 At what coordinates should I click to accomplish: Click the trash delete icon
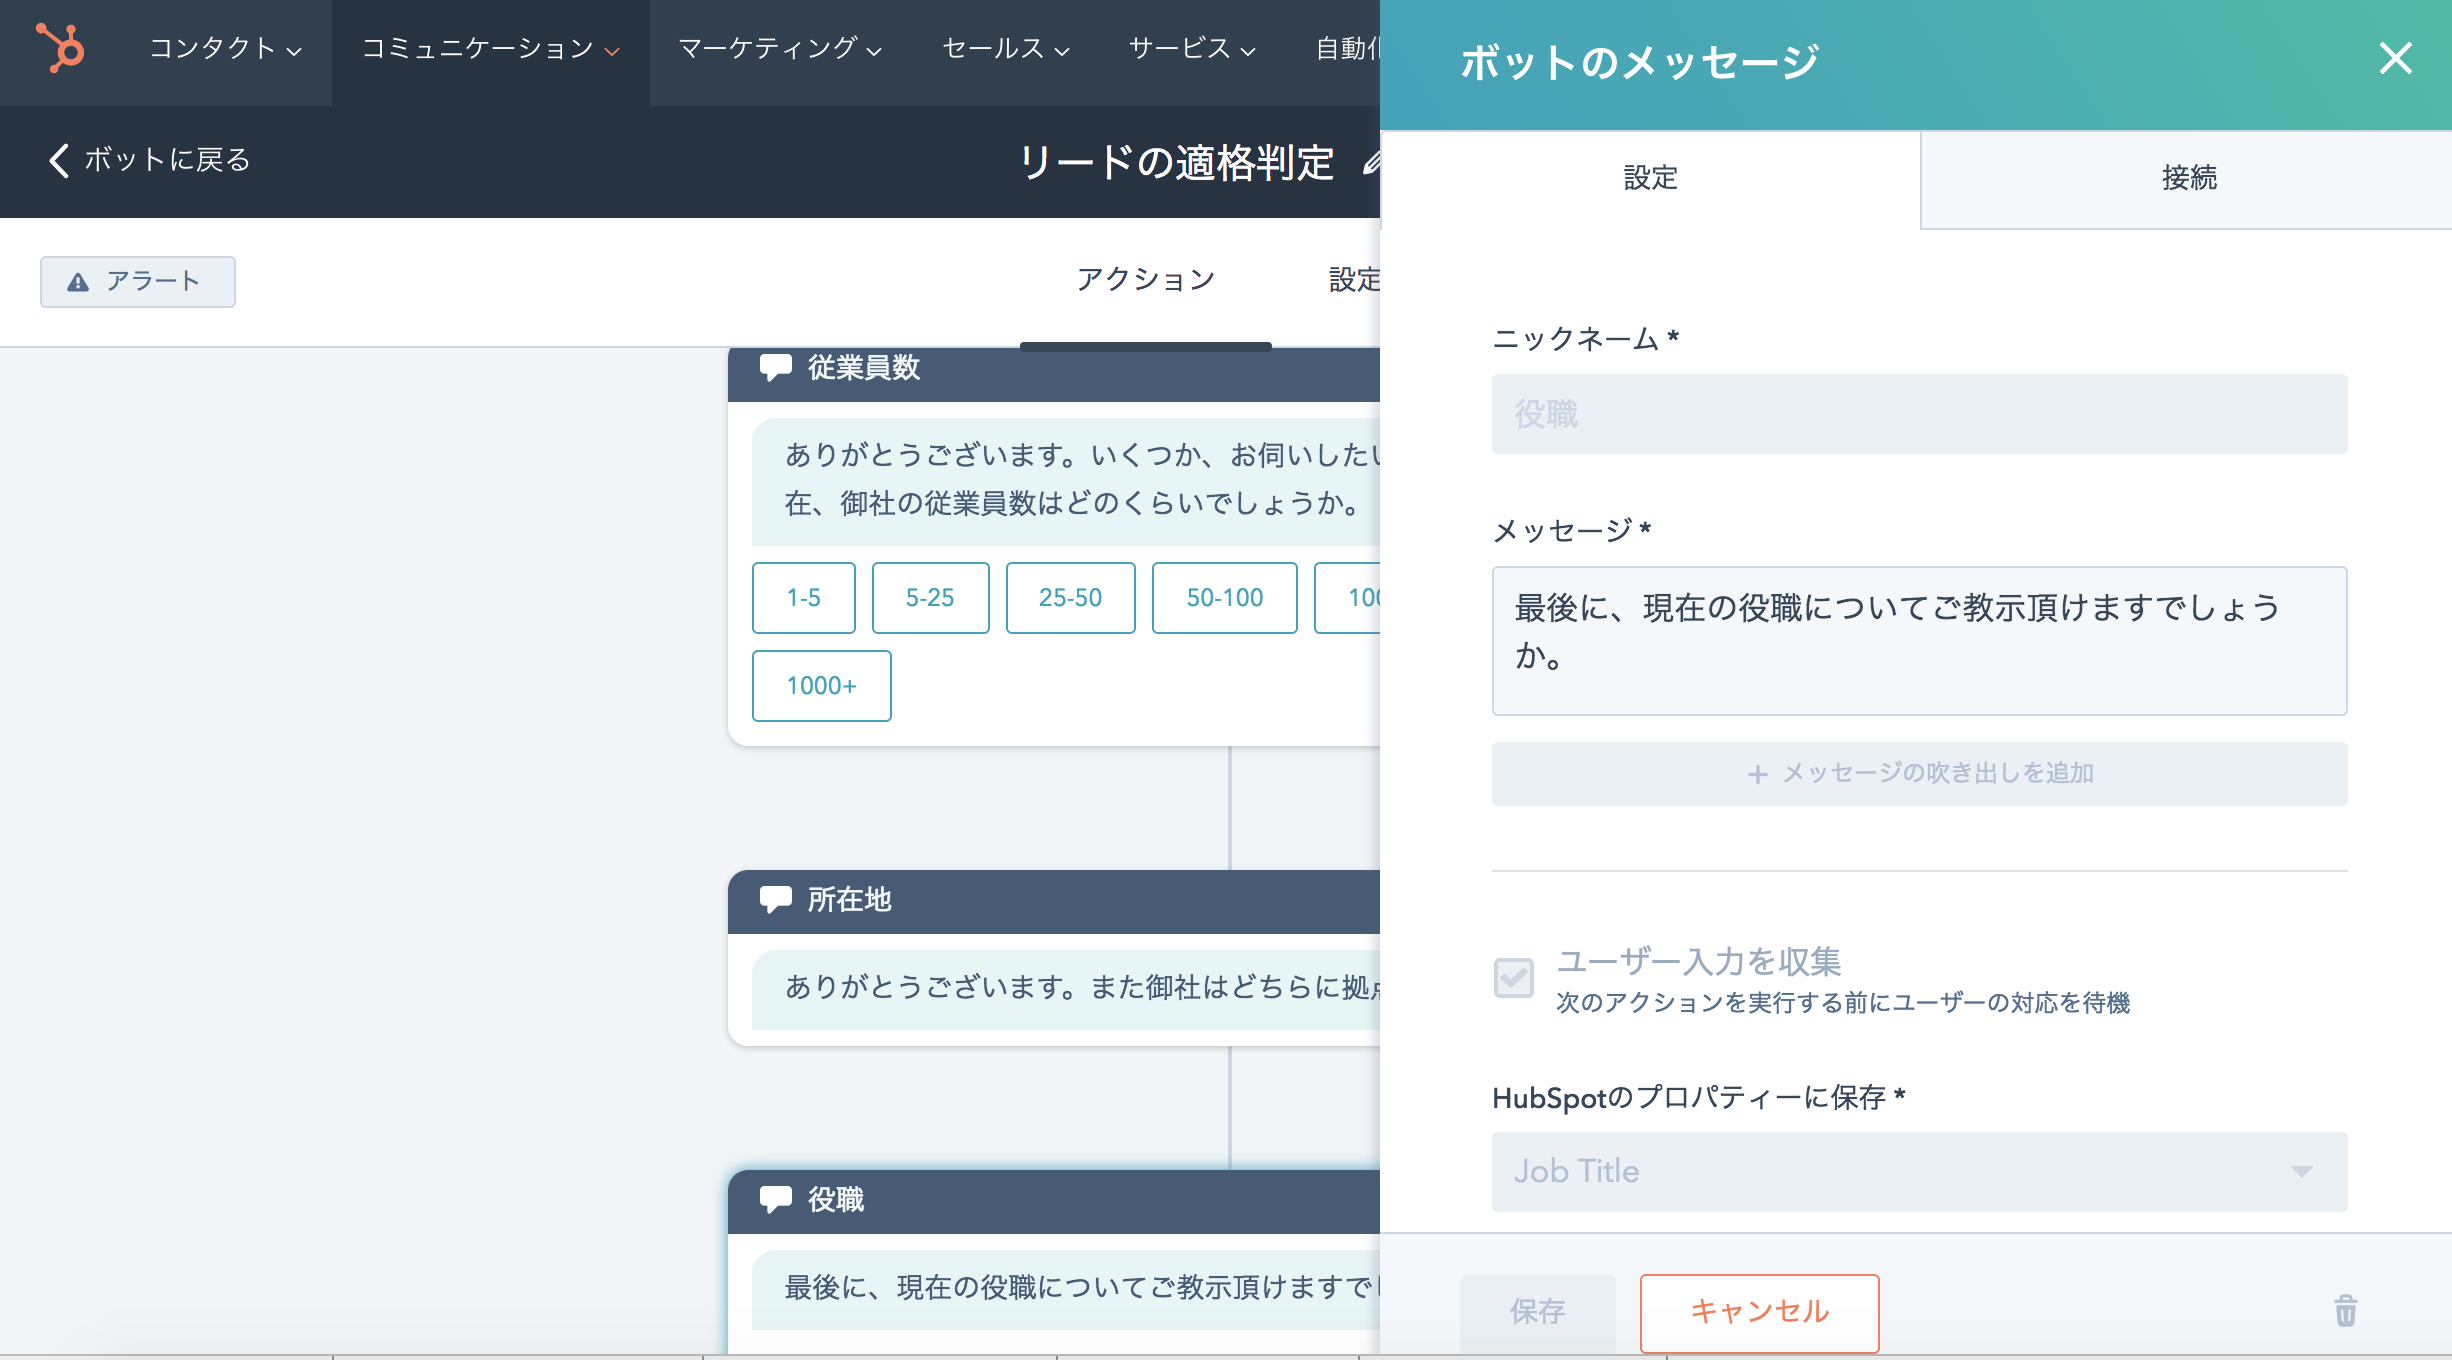2345,1311
